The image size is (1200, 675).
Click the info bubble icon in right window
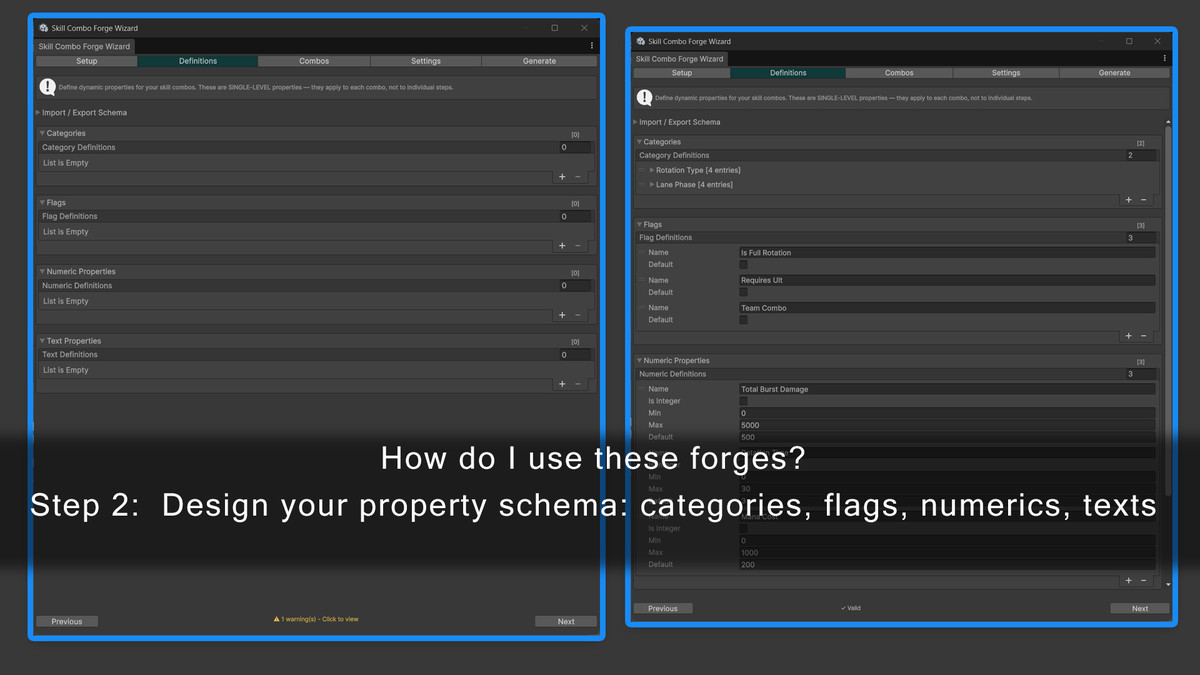point(645,98)
